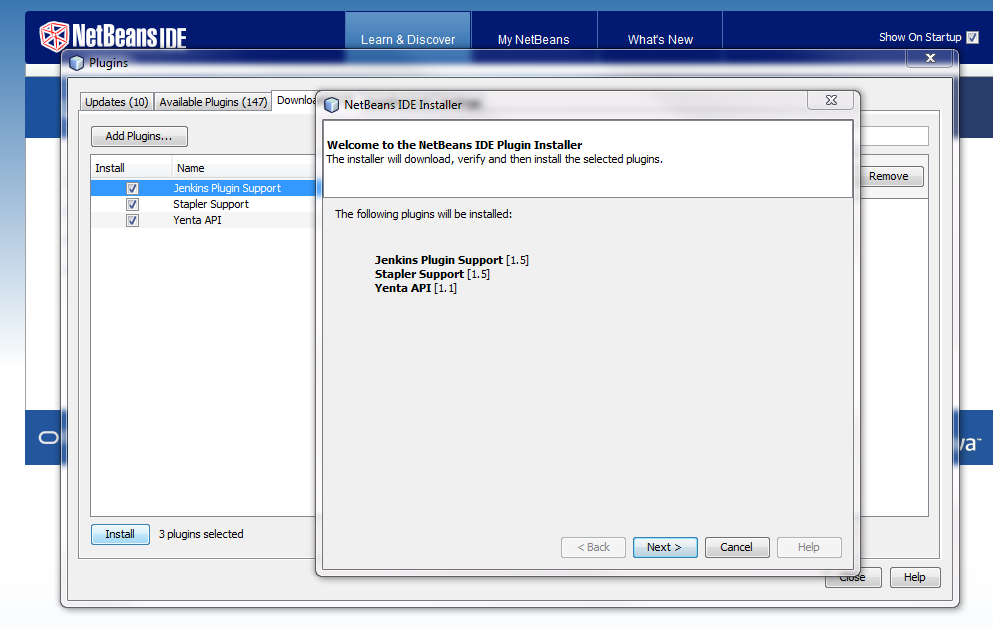Open the What's New tab
This screenshot has height=628, width=993.
coord(660,39)
